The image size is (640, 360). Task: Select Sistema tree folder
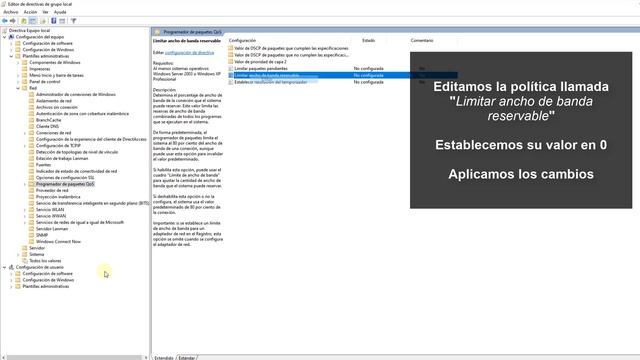pos(36,254)
